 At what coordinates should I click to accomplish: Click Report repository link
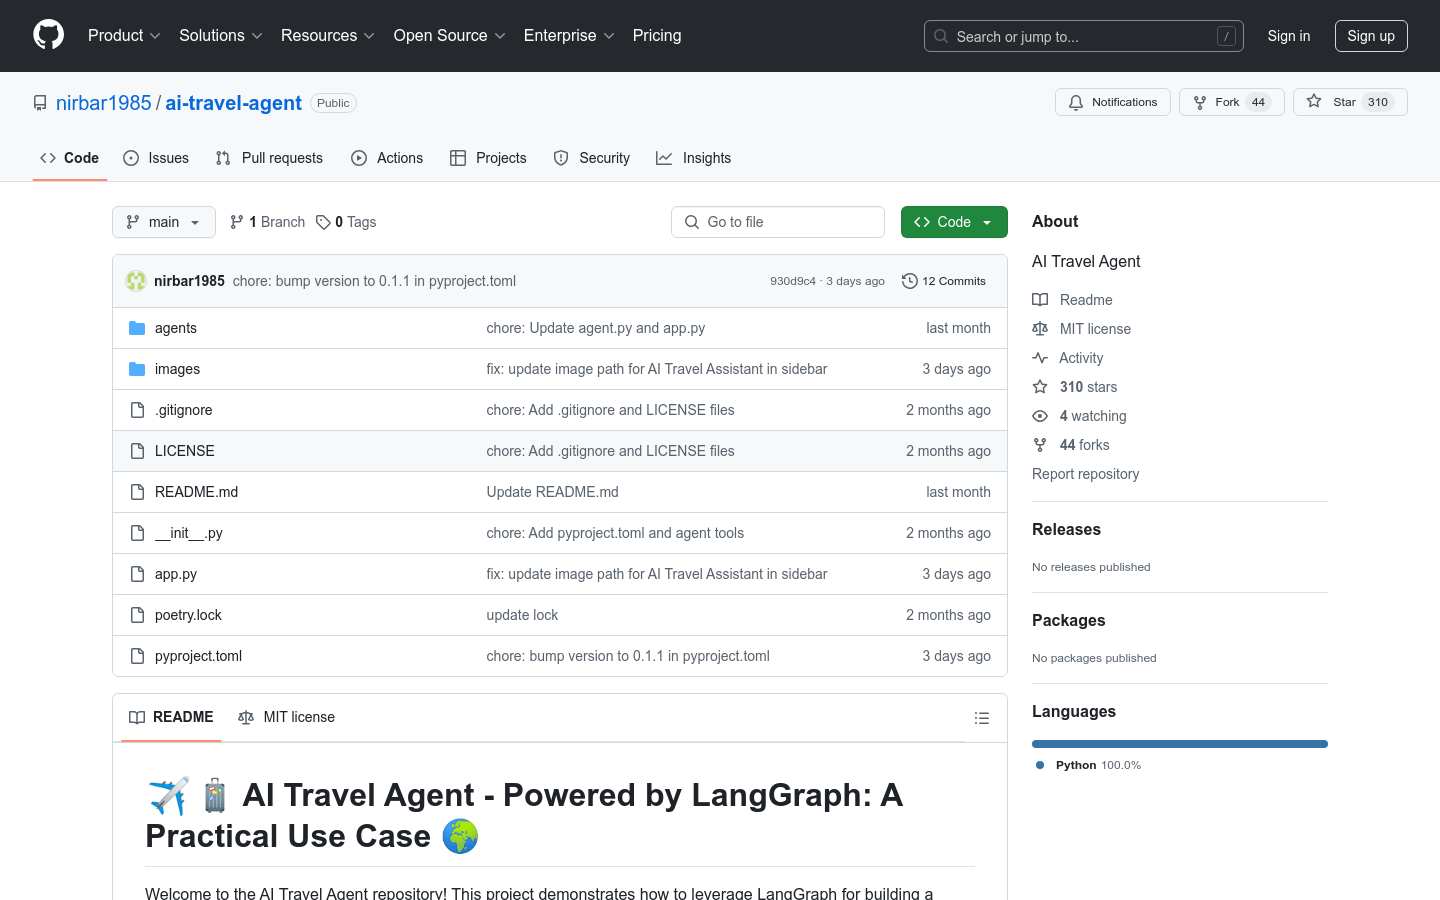(1085, 474)
